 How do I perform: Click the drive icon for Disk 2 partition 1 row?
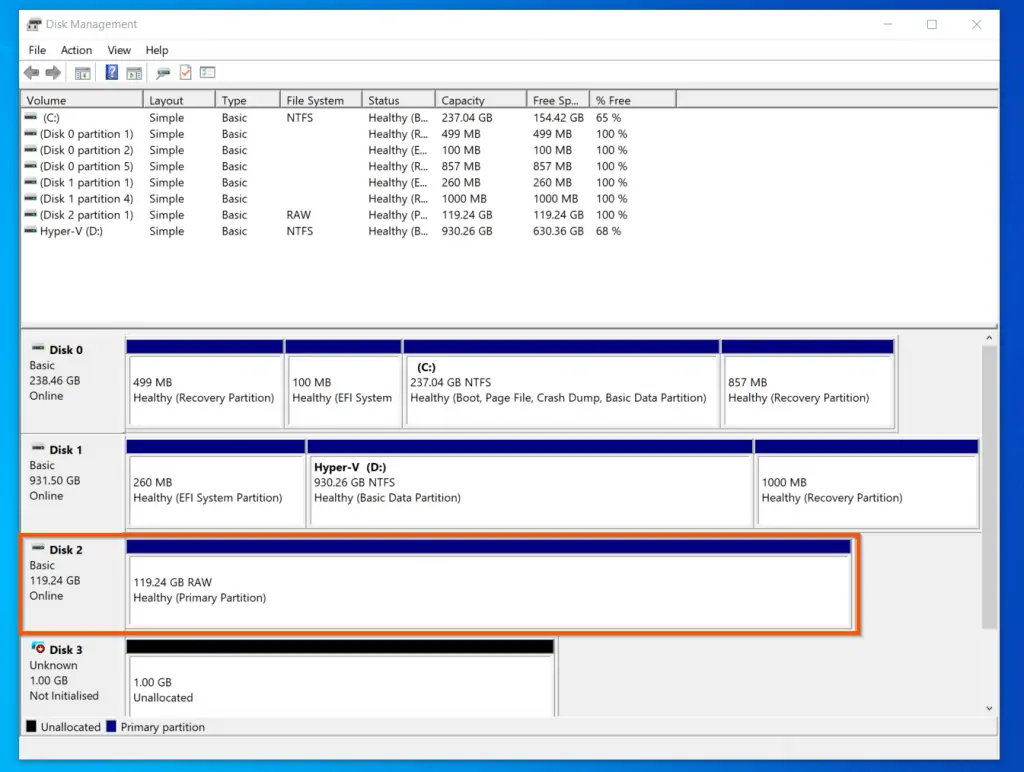pos(31,214)
